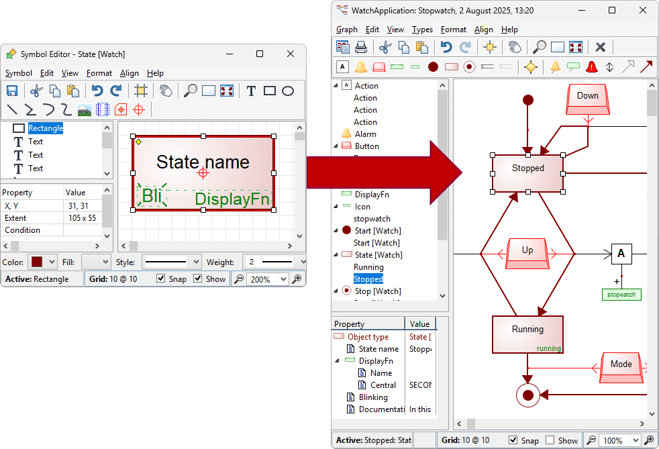
Task: Open the Symbol menu in Symbol Editor
Action: pos(19,73)
